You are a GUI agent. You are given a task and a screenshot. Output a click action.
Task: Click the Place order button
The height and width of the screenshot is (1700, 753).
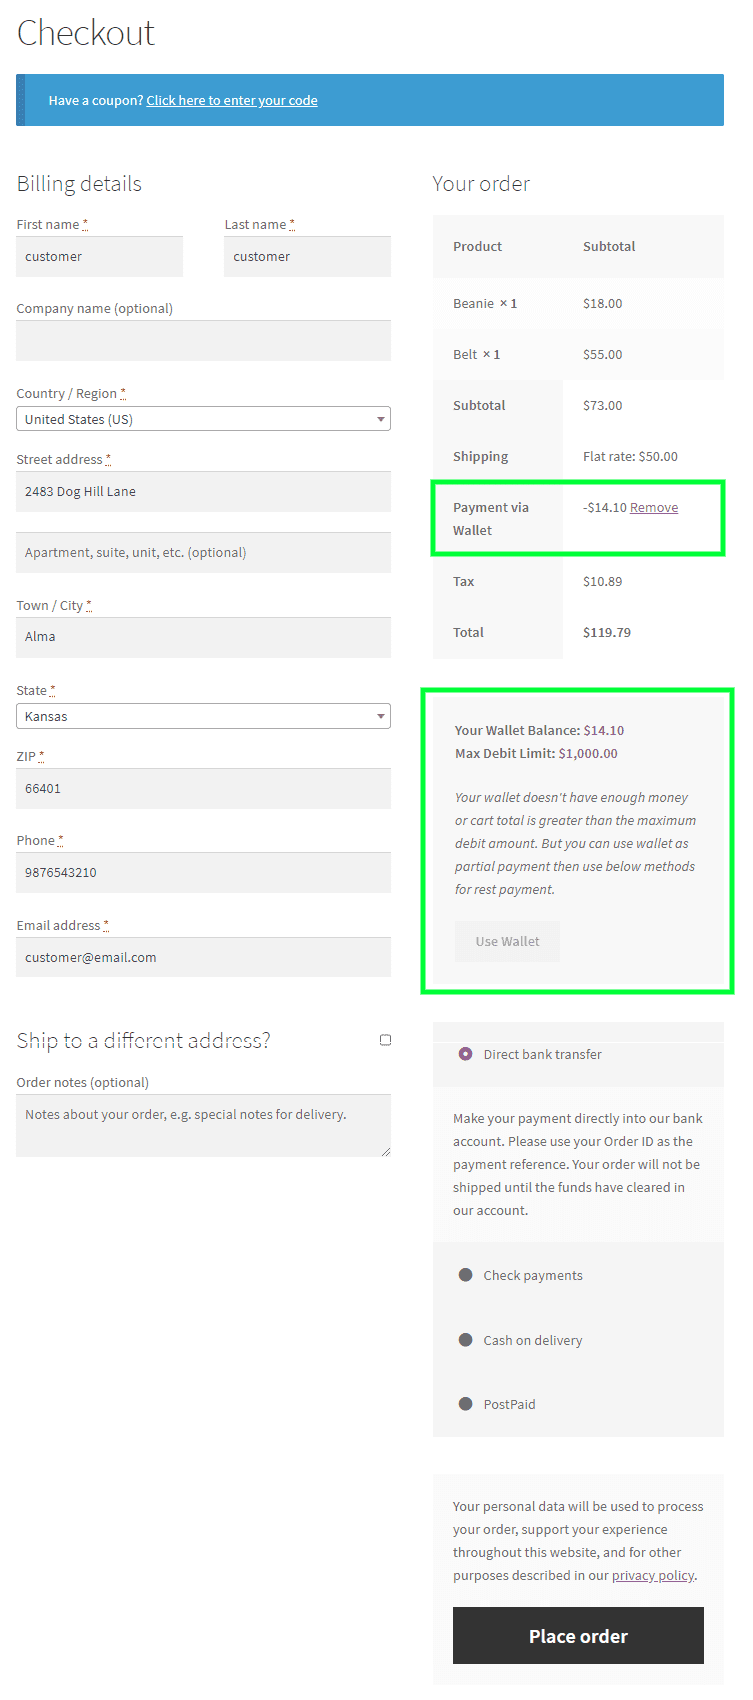tap(578, 1635)
